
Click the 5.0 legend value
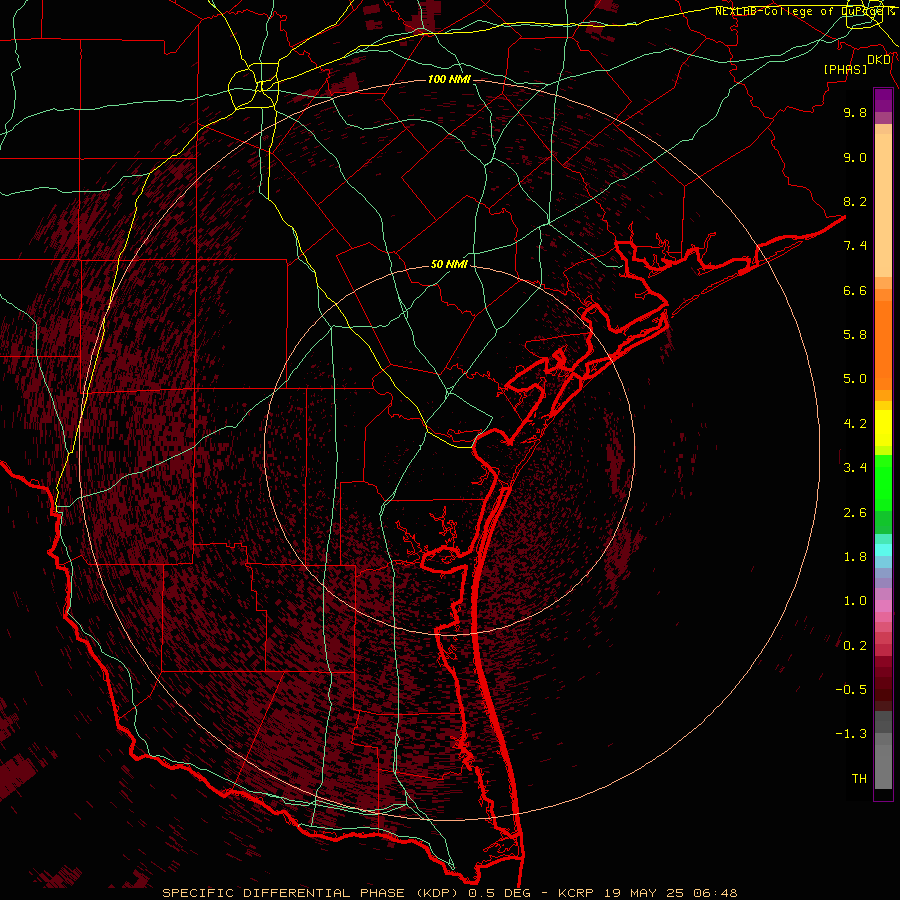pos(855,379)
